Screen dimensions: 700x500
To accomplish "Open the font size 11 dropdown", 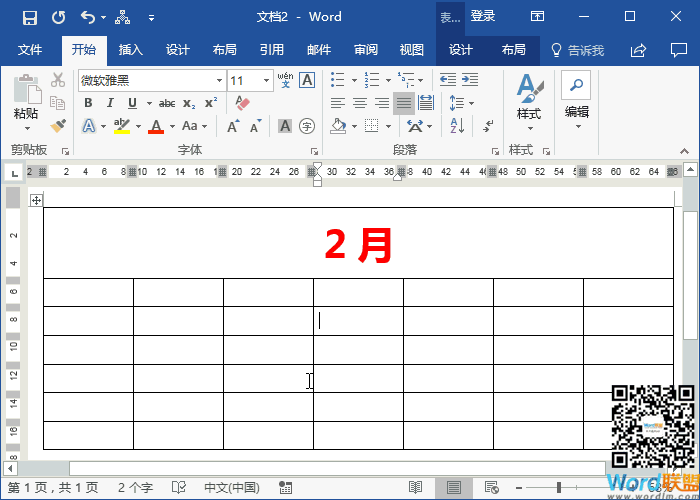I will click(267, 81).
